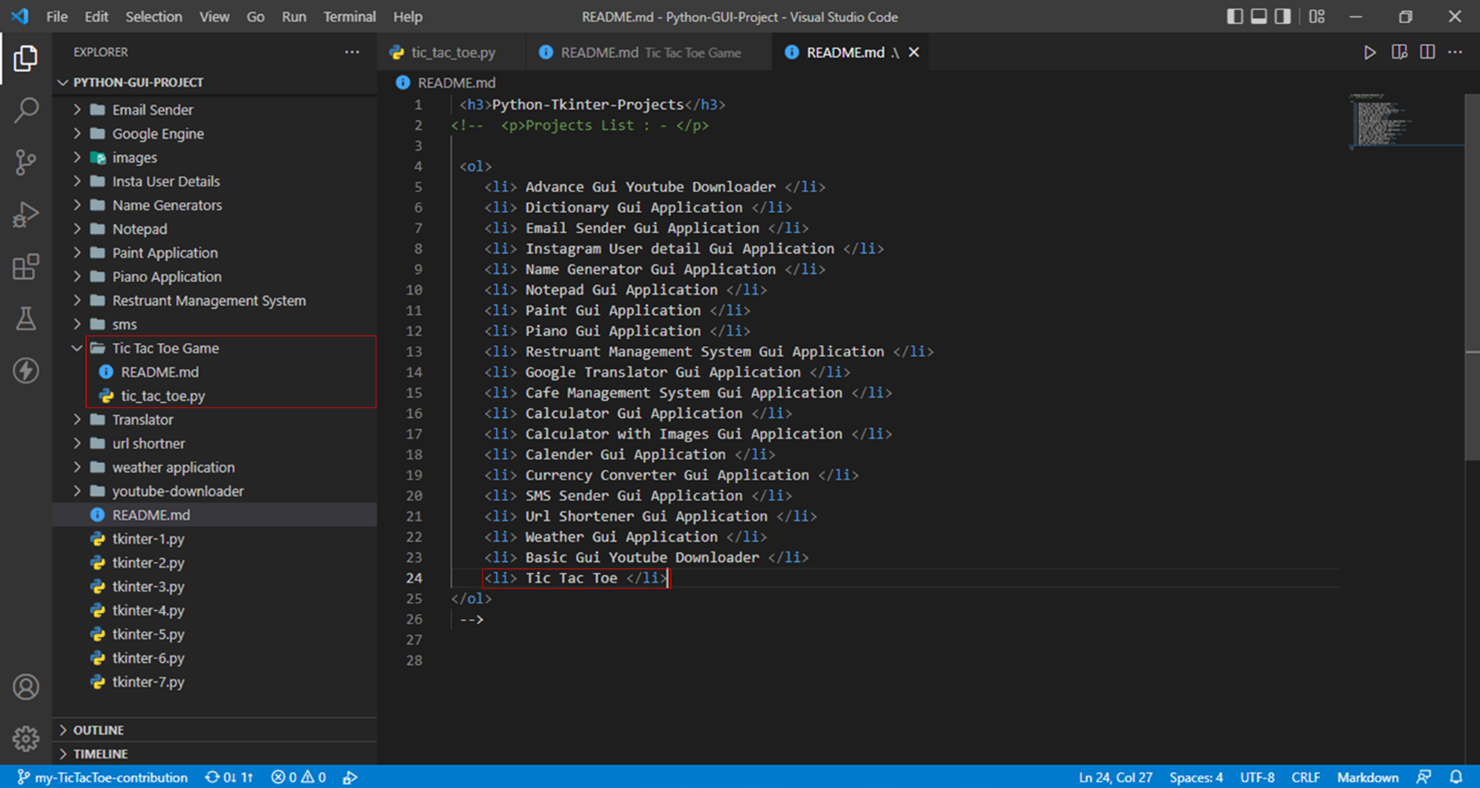Open notifications bell in status bar
Screen dimensions: 1480x788
tap(1456, 777)
